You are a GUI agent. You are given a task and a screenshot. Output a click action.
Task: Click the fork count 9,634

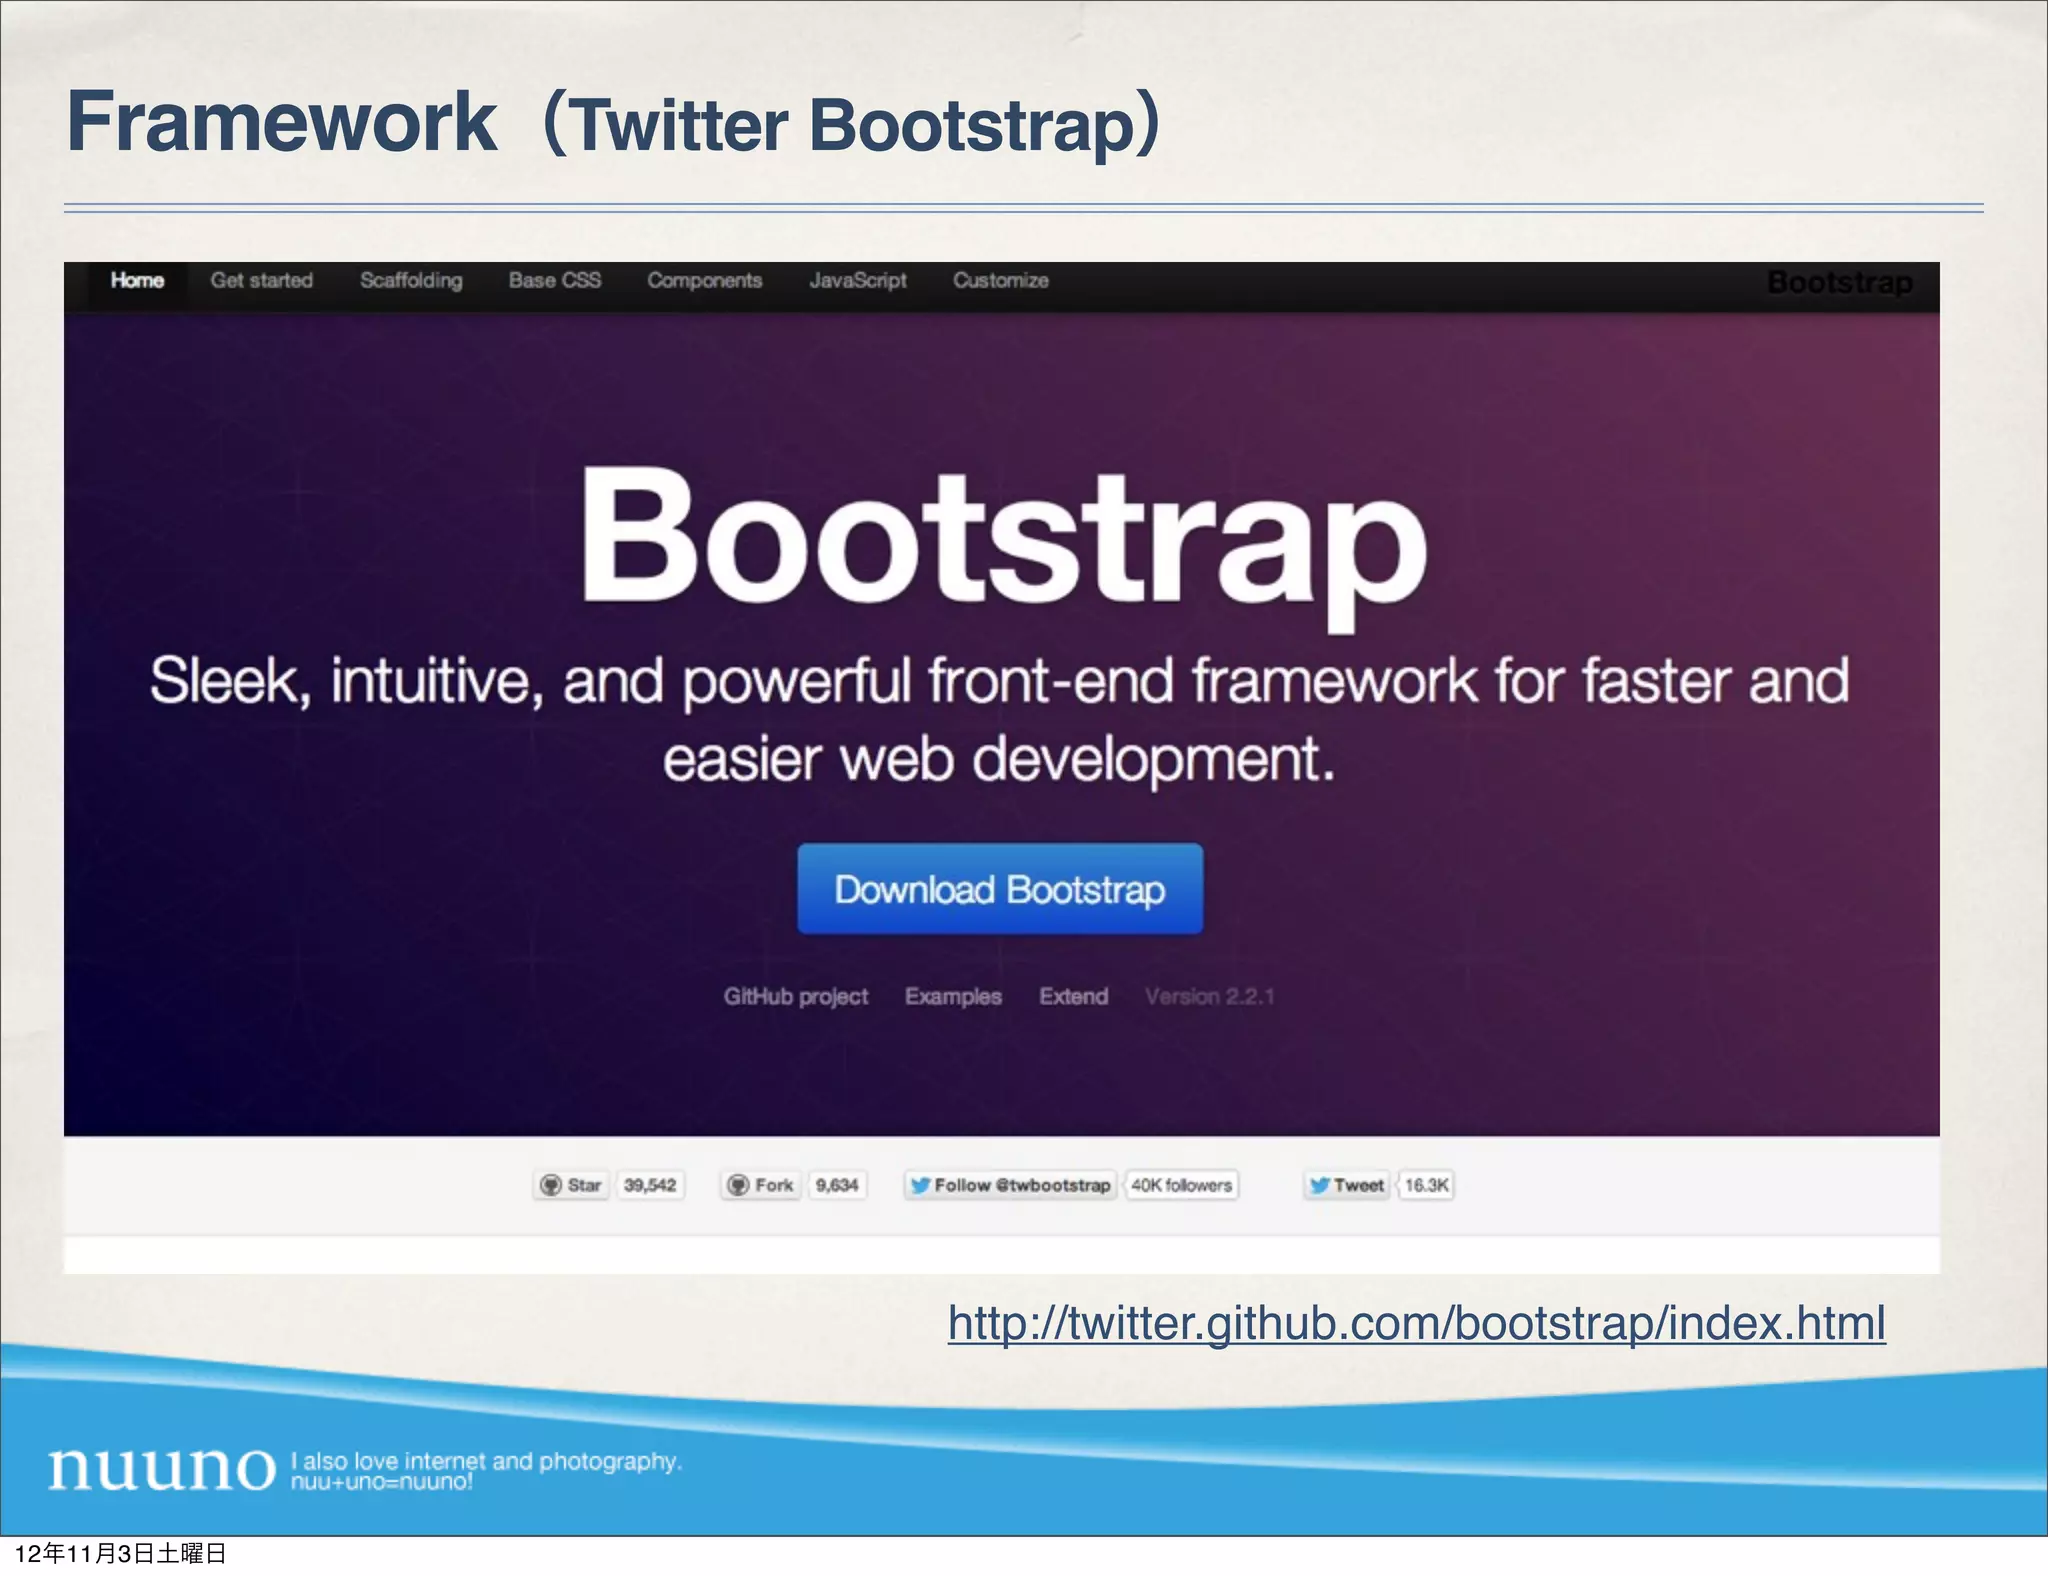point(837,1185)
